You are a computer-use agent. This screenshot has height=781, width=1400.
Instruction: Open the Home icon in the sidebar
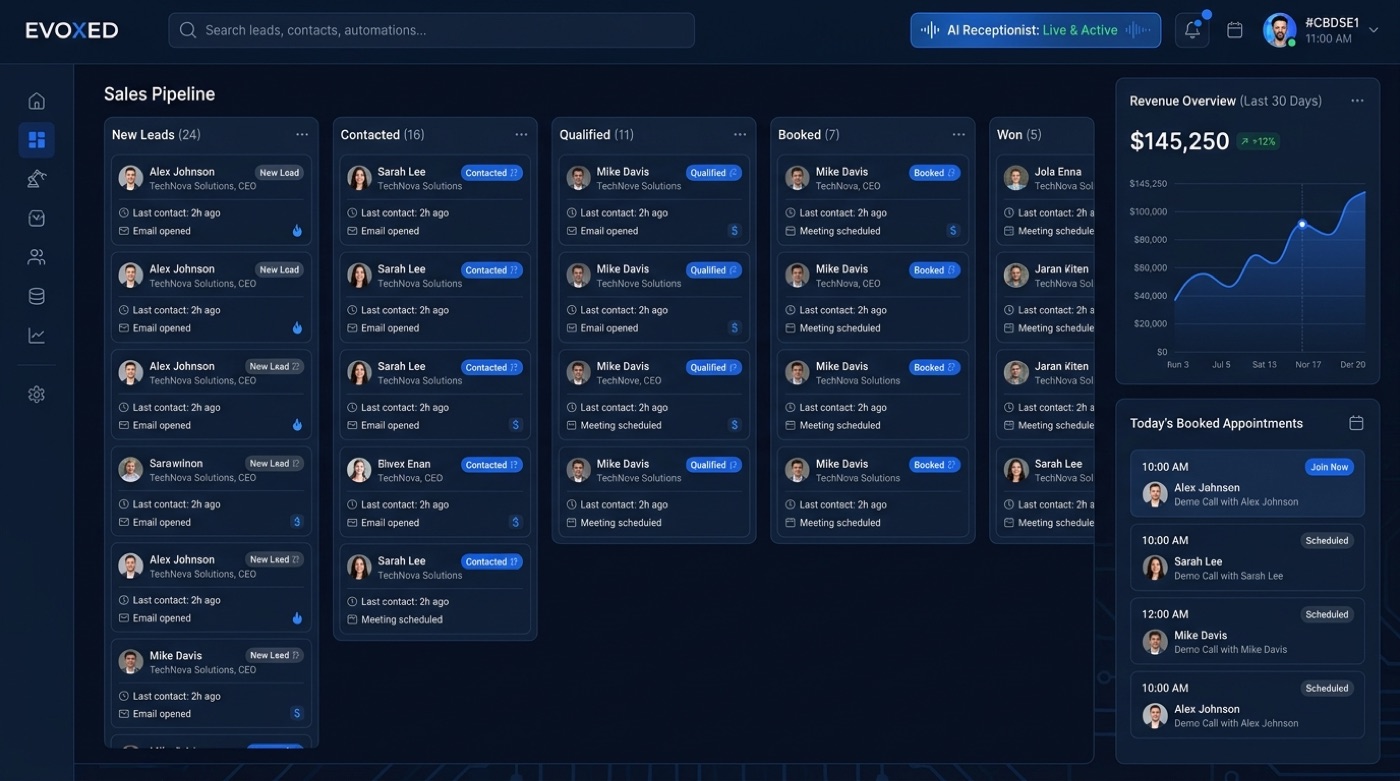(x=36, y=101)
